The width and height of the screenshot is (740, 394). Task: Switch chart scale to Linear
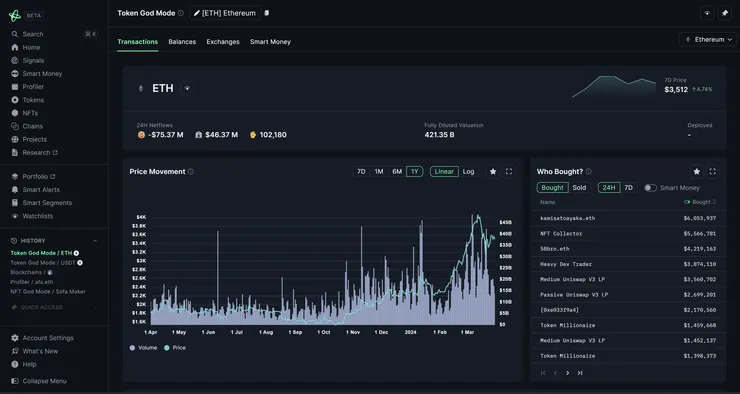click(444, 172)
